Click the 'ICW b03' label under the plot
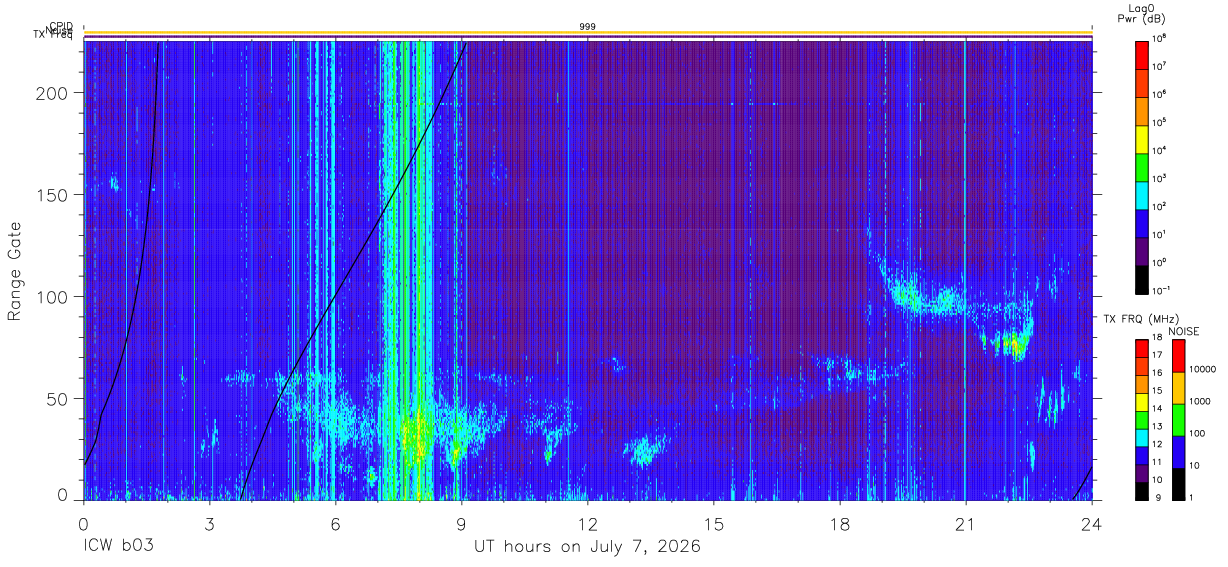Image resolution: width=1228 pixels, height=567 pixels. point(118,546)
